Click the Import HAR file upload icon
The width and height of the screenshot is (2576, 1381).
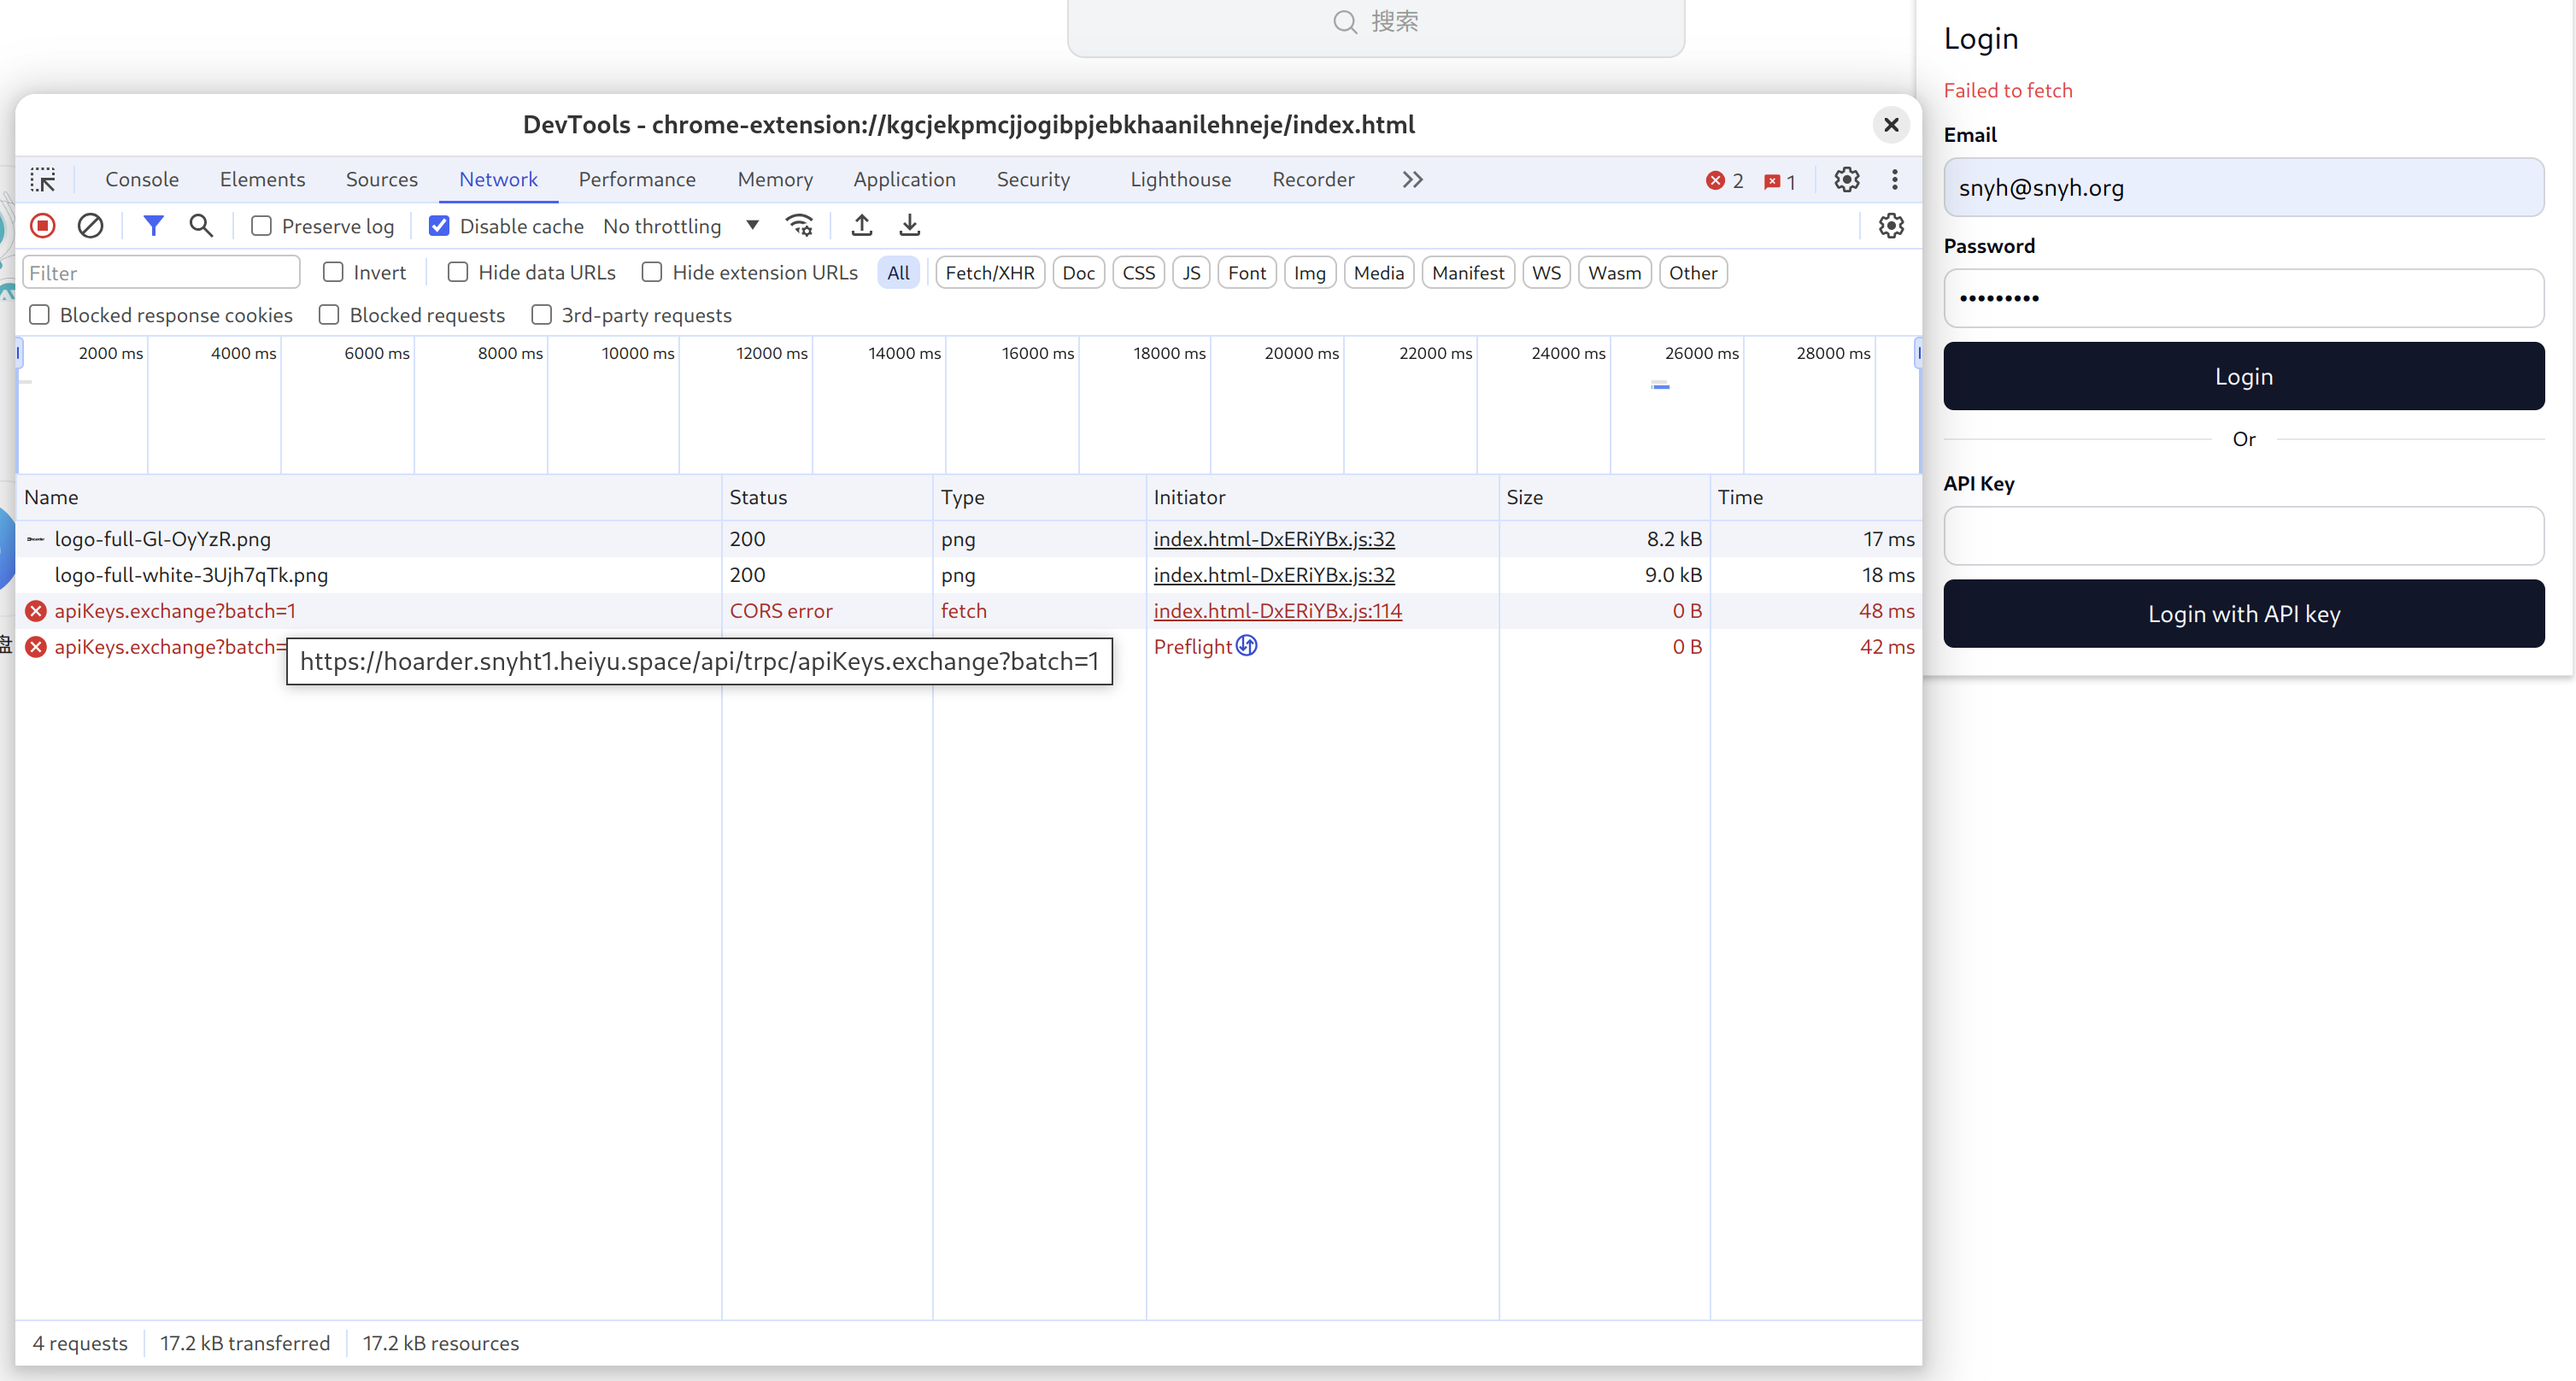pos(861,226)
